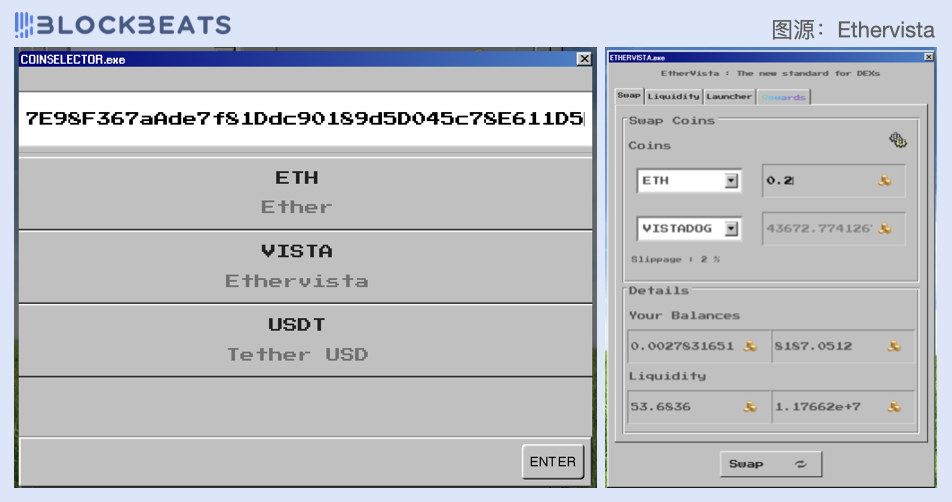
Task: Click coin icon in VISTADOG amount field
Action: coord(885,229)
